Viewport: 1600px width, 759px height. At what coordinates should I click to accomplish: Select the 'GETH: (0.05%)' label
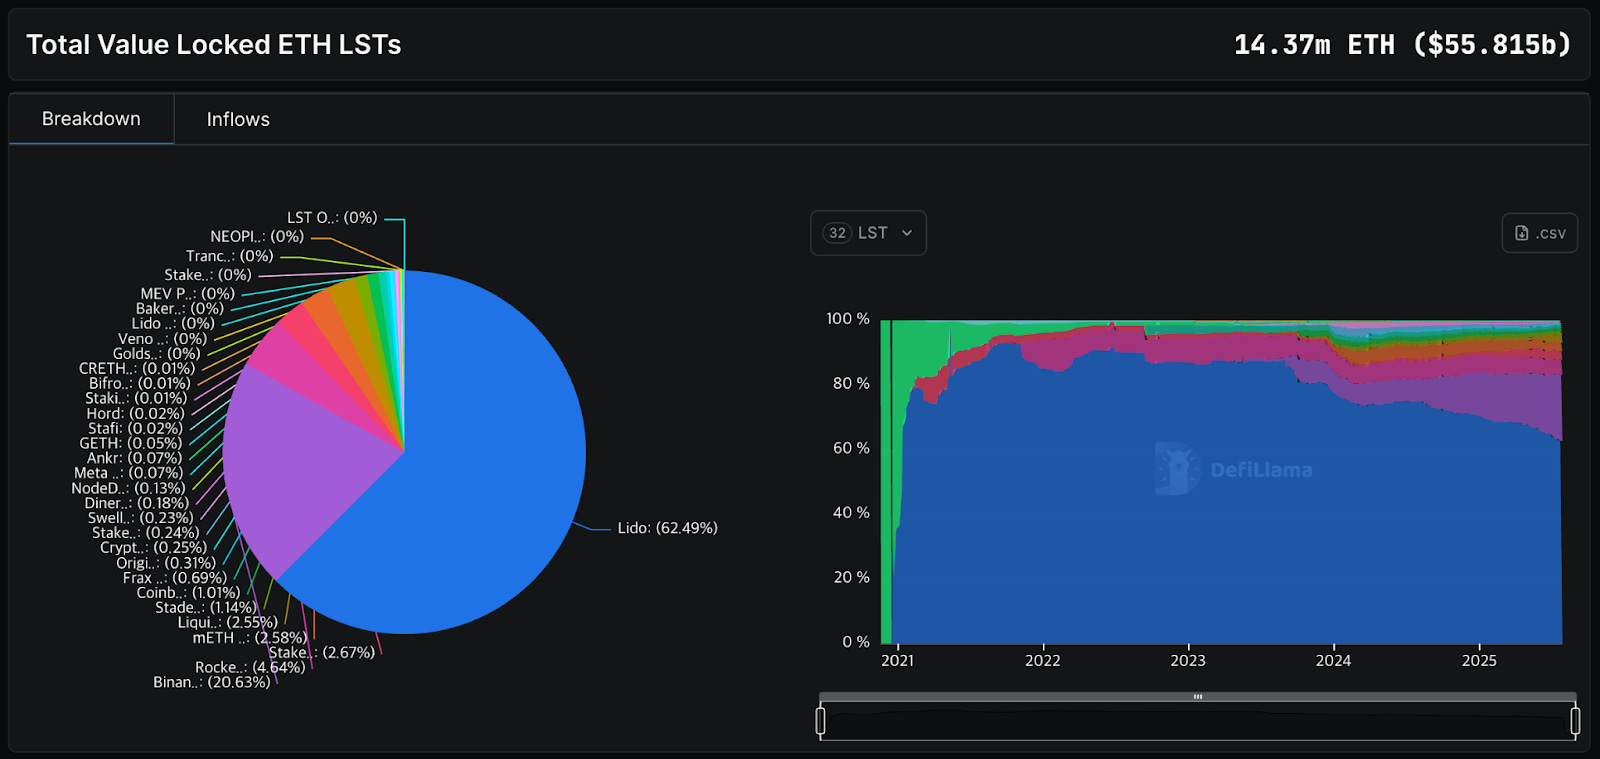coord(131,443)
